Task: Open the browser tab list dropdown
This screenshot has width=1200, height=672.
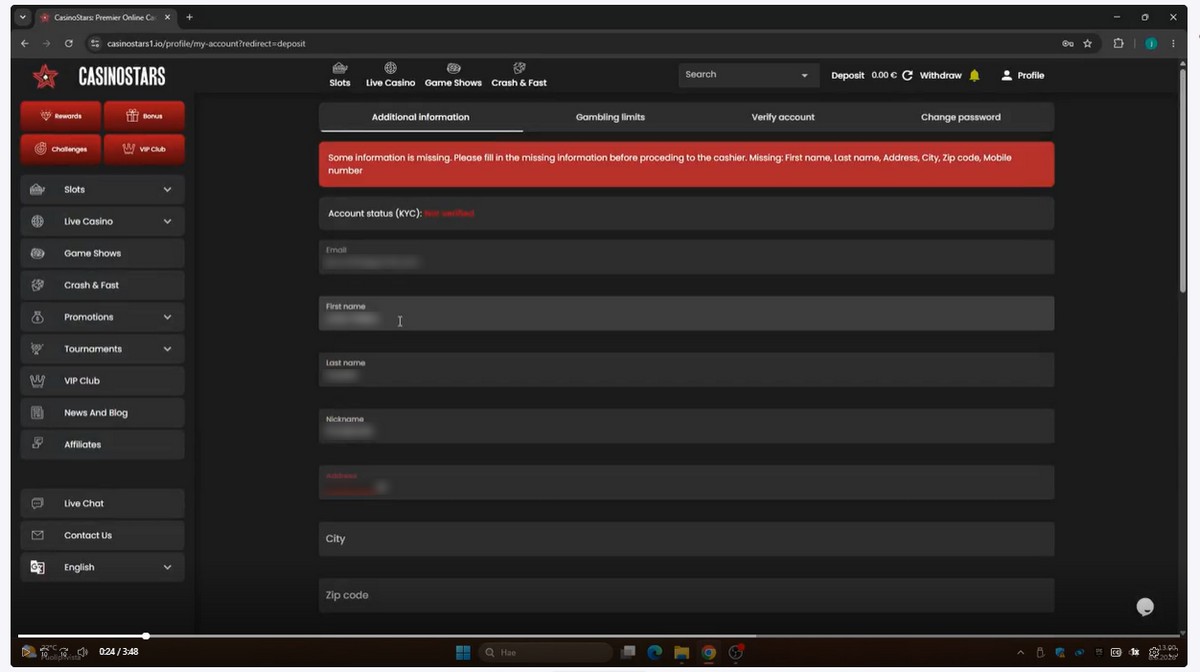Action: coord(22,17)
